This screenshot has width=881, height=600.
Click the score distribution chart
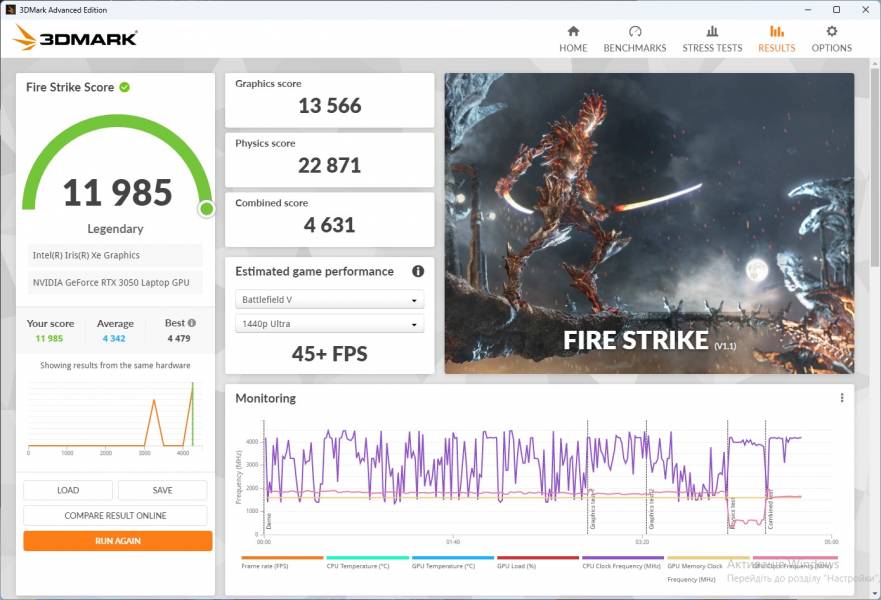[x=115, y=417]
